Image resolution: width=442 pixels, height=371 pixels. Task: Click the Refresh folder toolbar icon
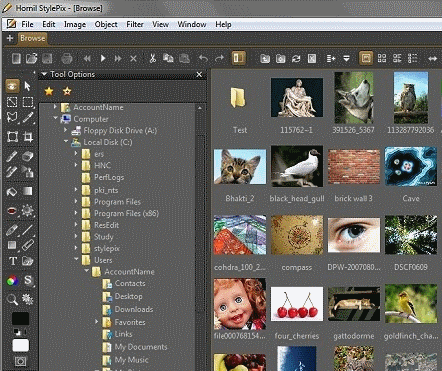pyautogui.click(x=296, y=59)
